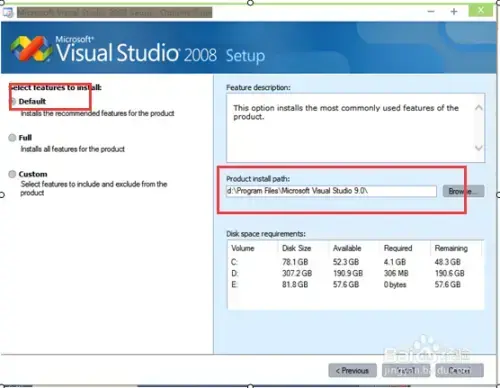The image size is (500, 388).
Task: Click the Visual Studio logo
Action: tap(31, 49)
